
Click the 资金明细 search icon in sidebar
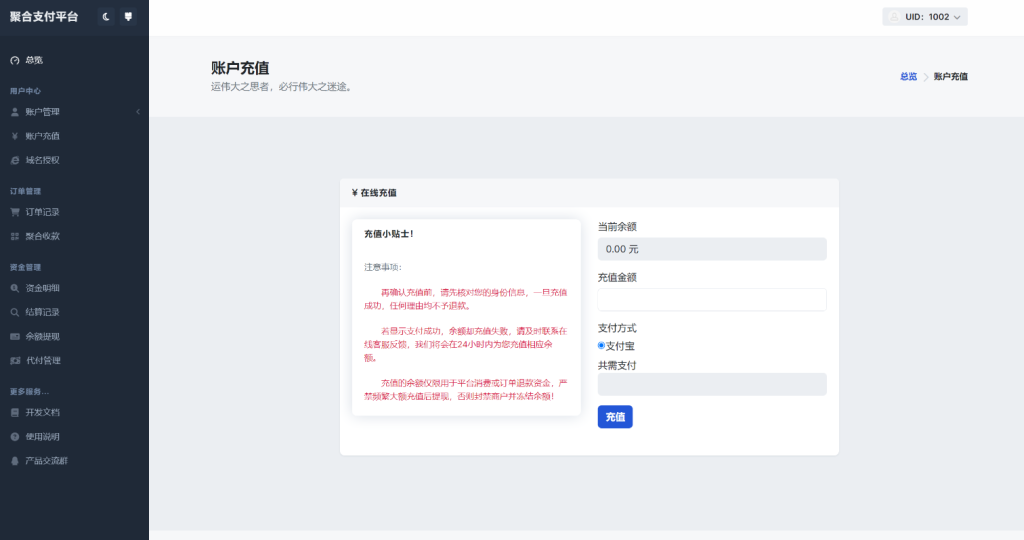14,288
